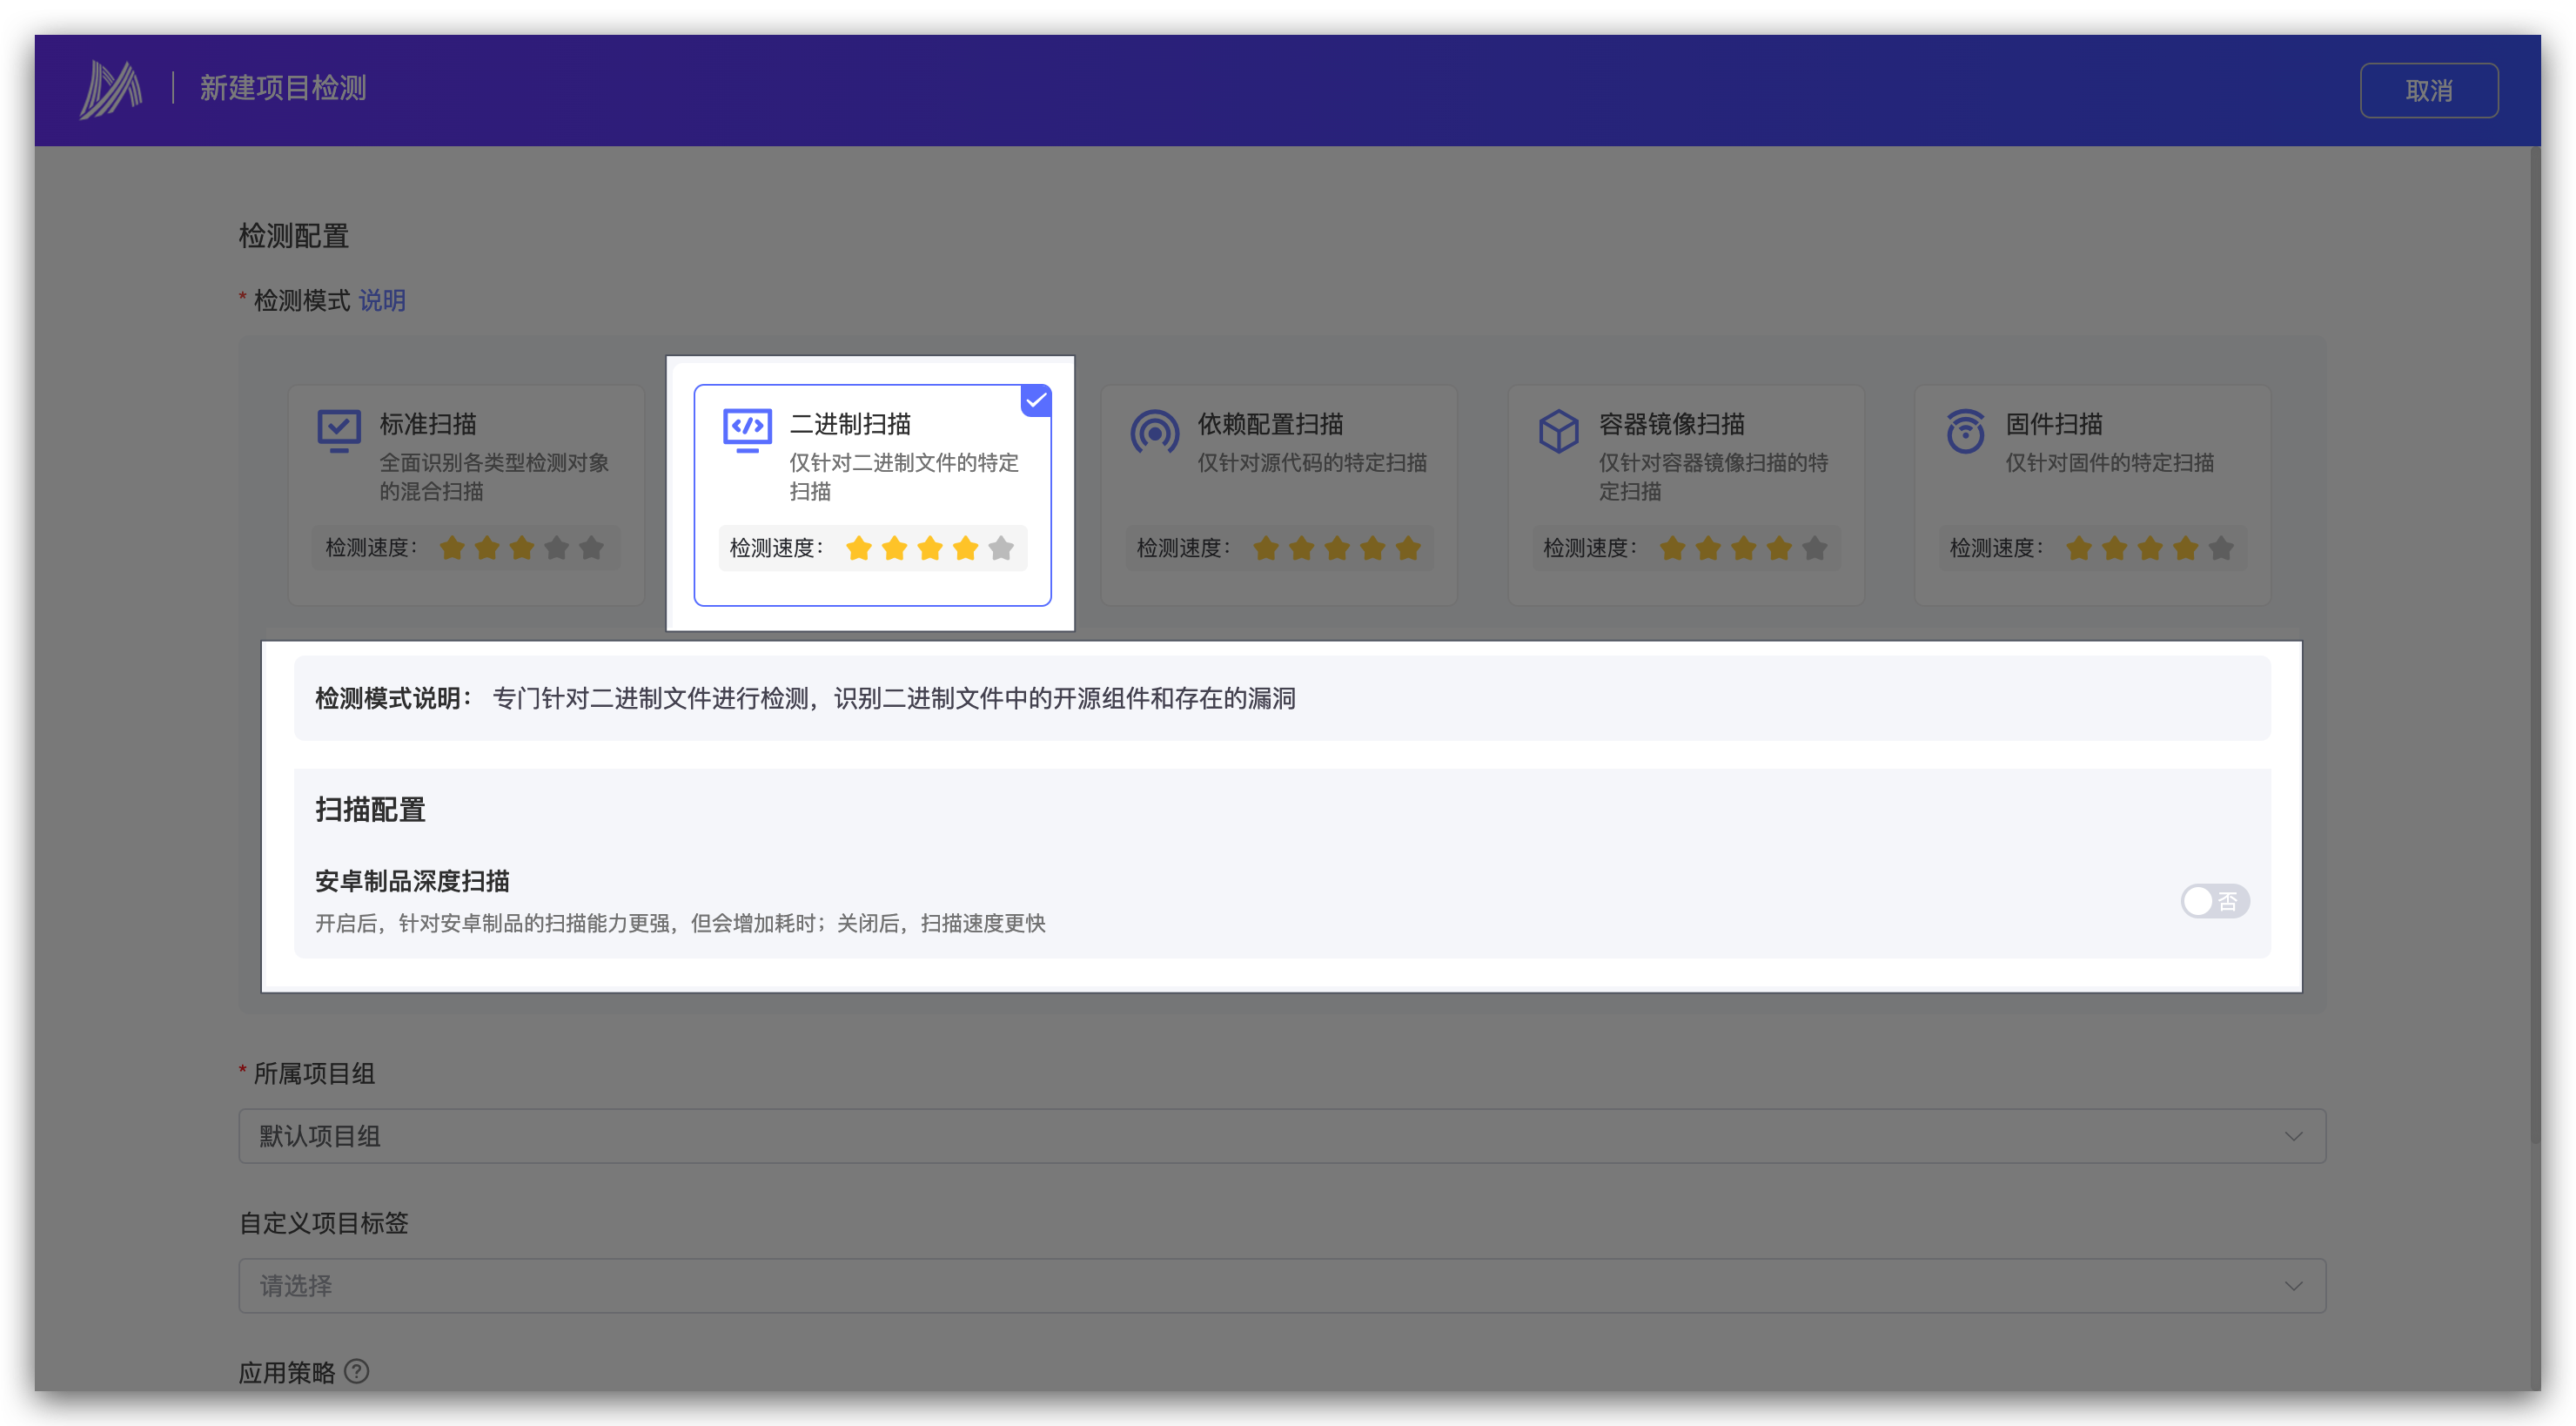The width and height of the screenshot is (2576, 1426).
Task: Click chevron arrow in 默认项目组 field
Action: [2293, 1136]
